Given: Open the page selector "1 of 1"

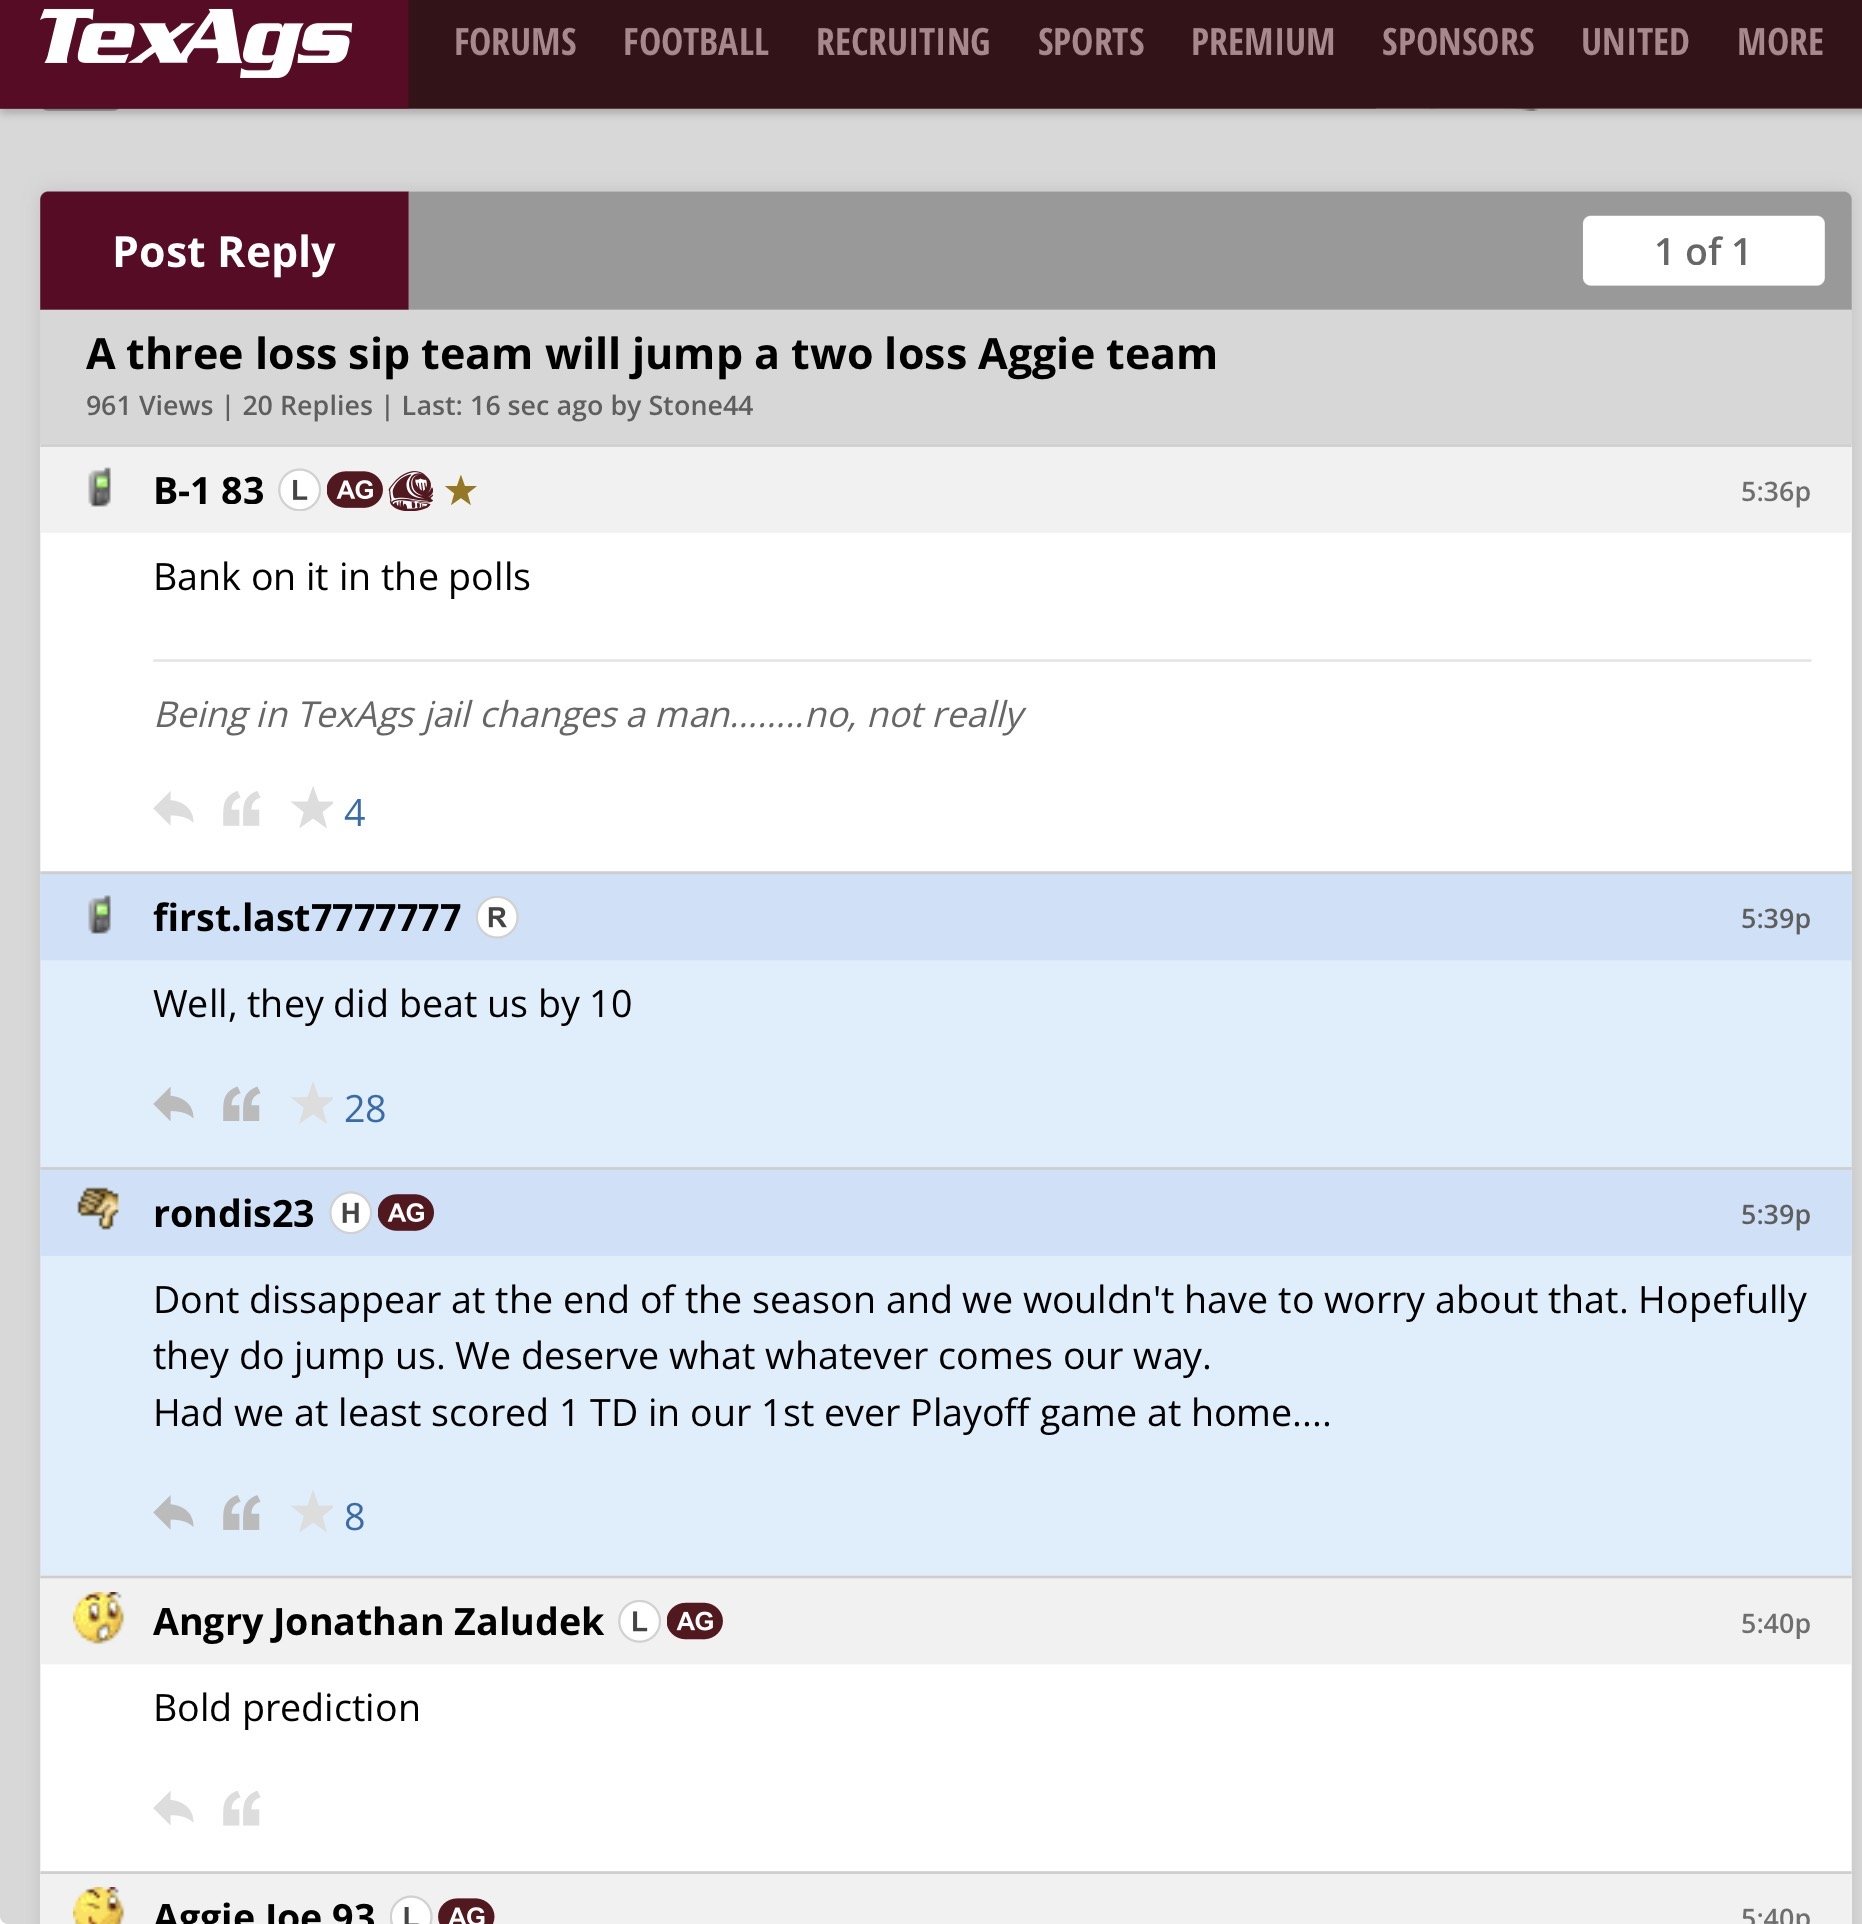Looking at the screenshot, I should pyautogui.click(x=1702, y=251).
